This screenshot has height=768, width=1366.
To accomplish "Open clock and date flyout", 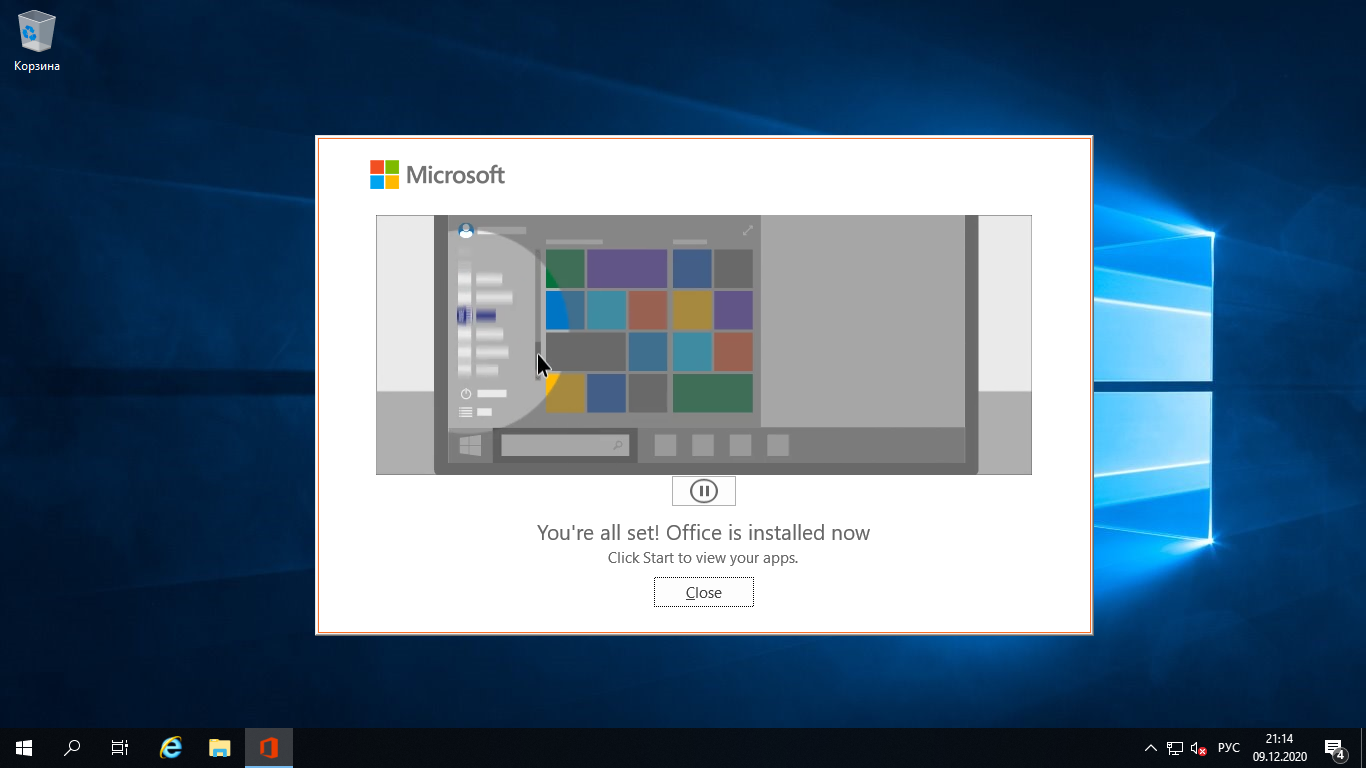I will 1280,747.
